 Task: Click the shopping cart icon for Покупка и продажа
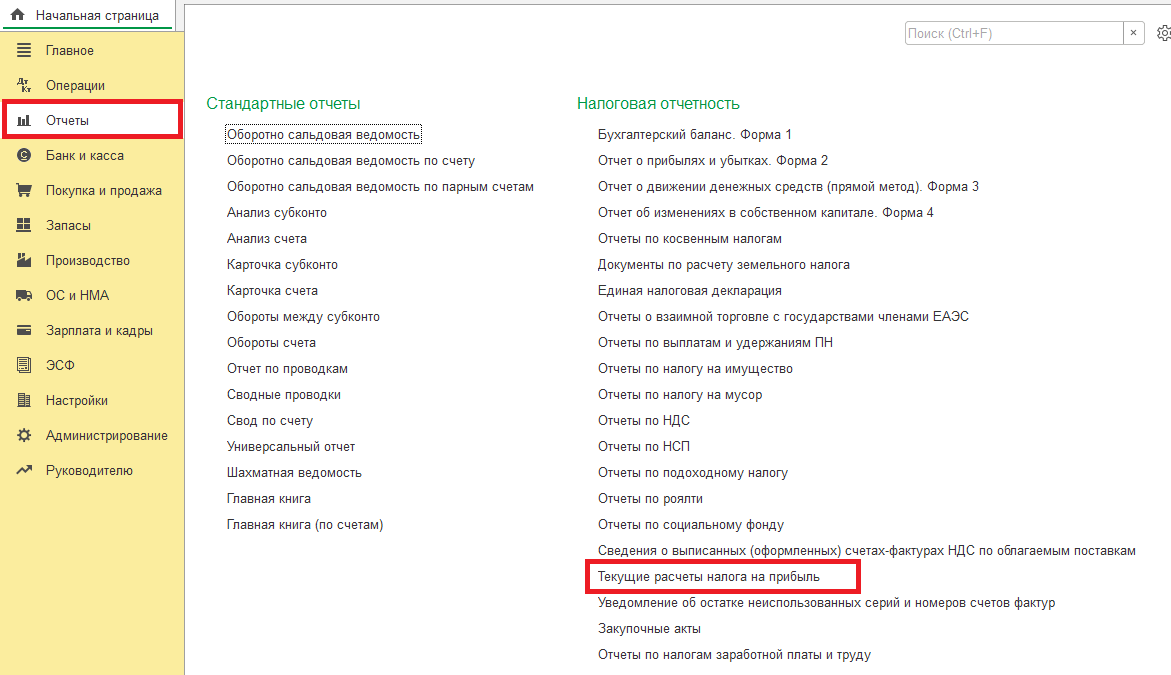[x=24, y=191]
